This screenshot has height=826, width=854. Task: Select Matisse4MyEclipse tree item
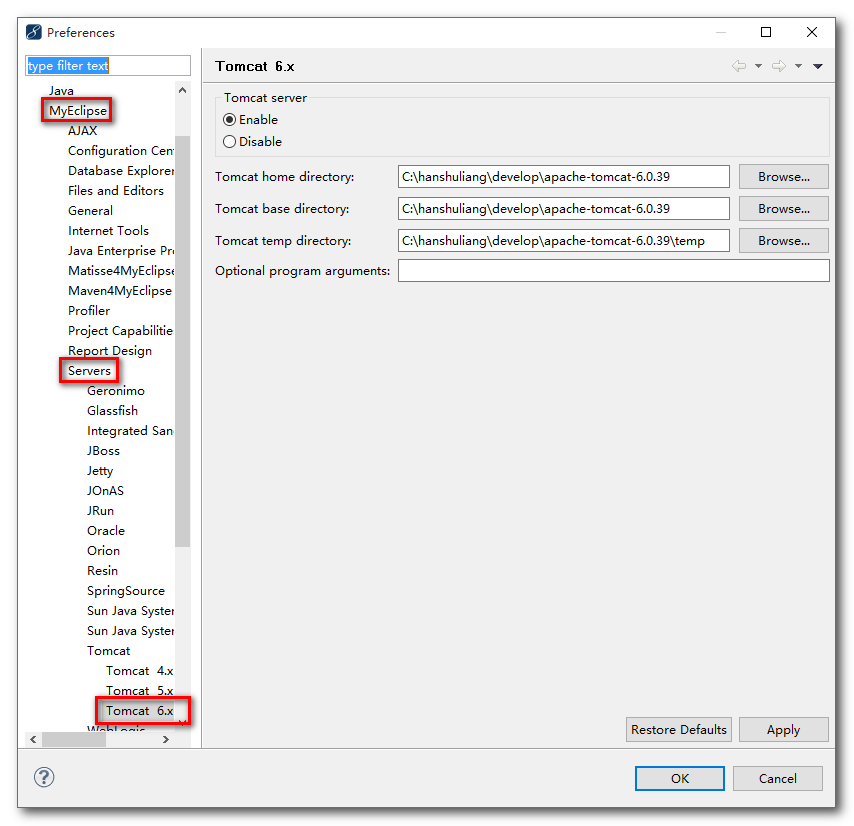[x=120, y=271]
